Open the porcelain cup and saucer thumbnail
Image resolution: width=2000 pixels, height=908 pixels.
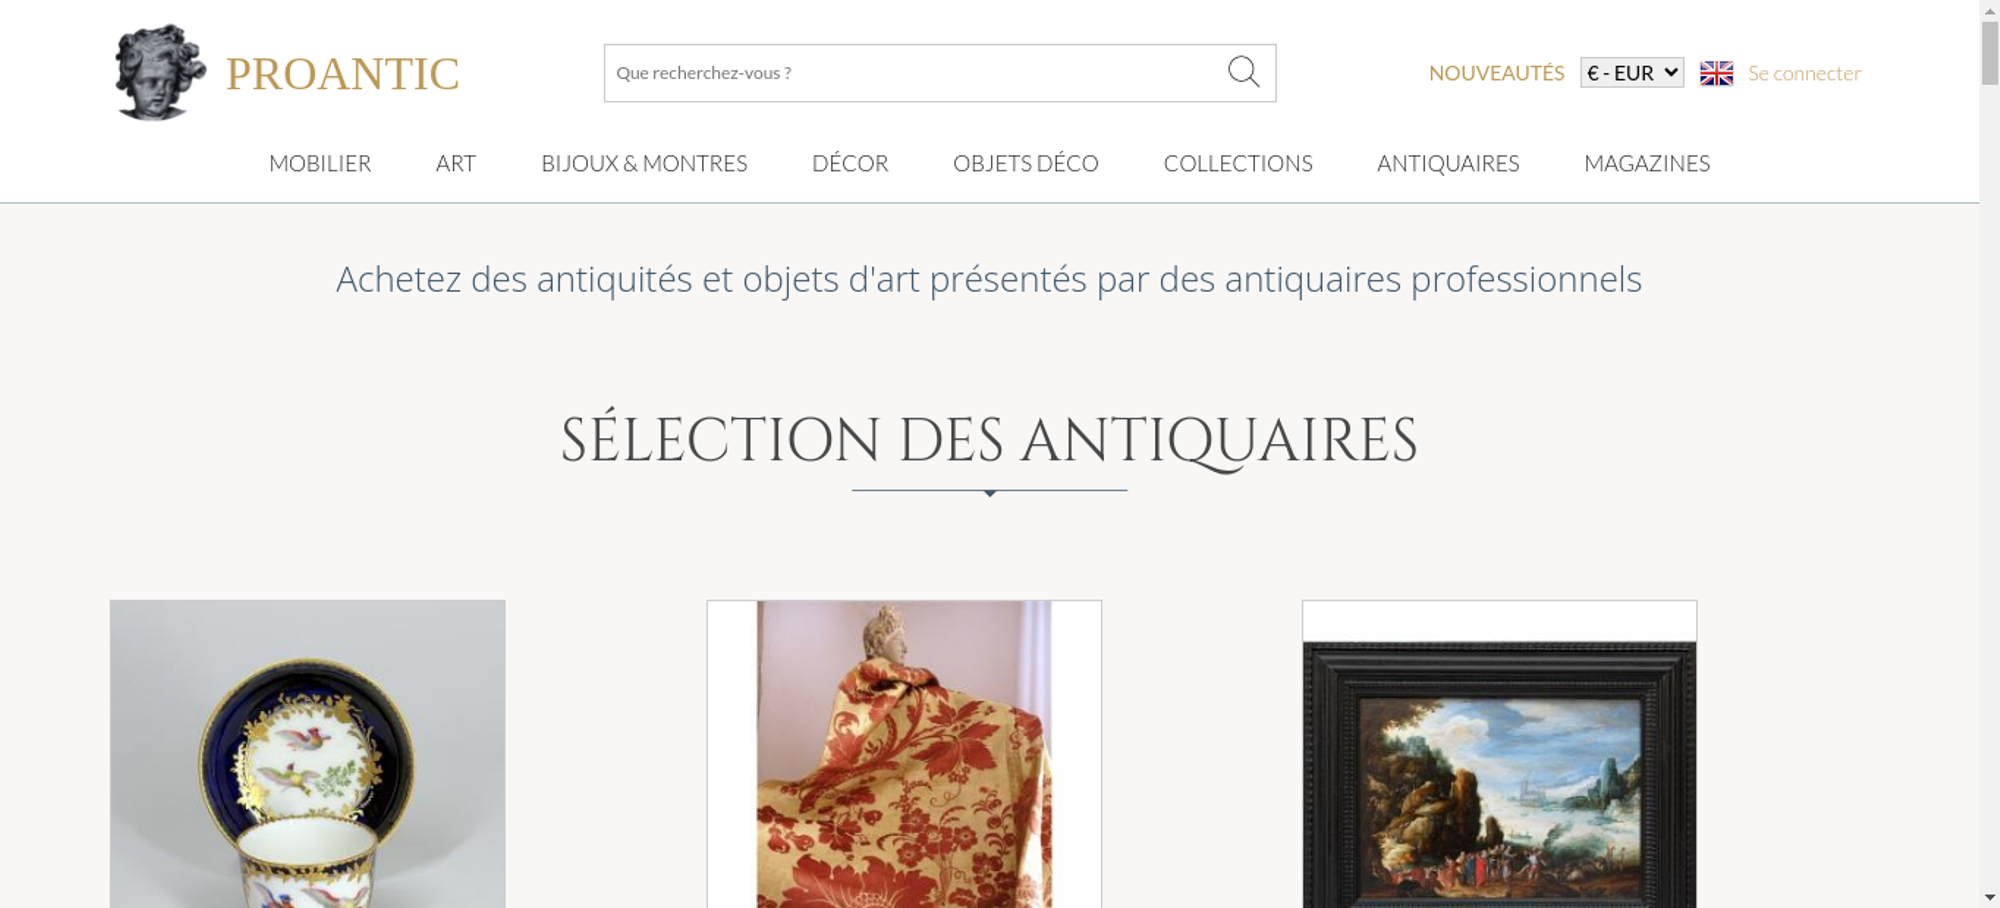coord(307,754)
